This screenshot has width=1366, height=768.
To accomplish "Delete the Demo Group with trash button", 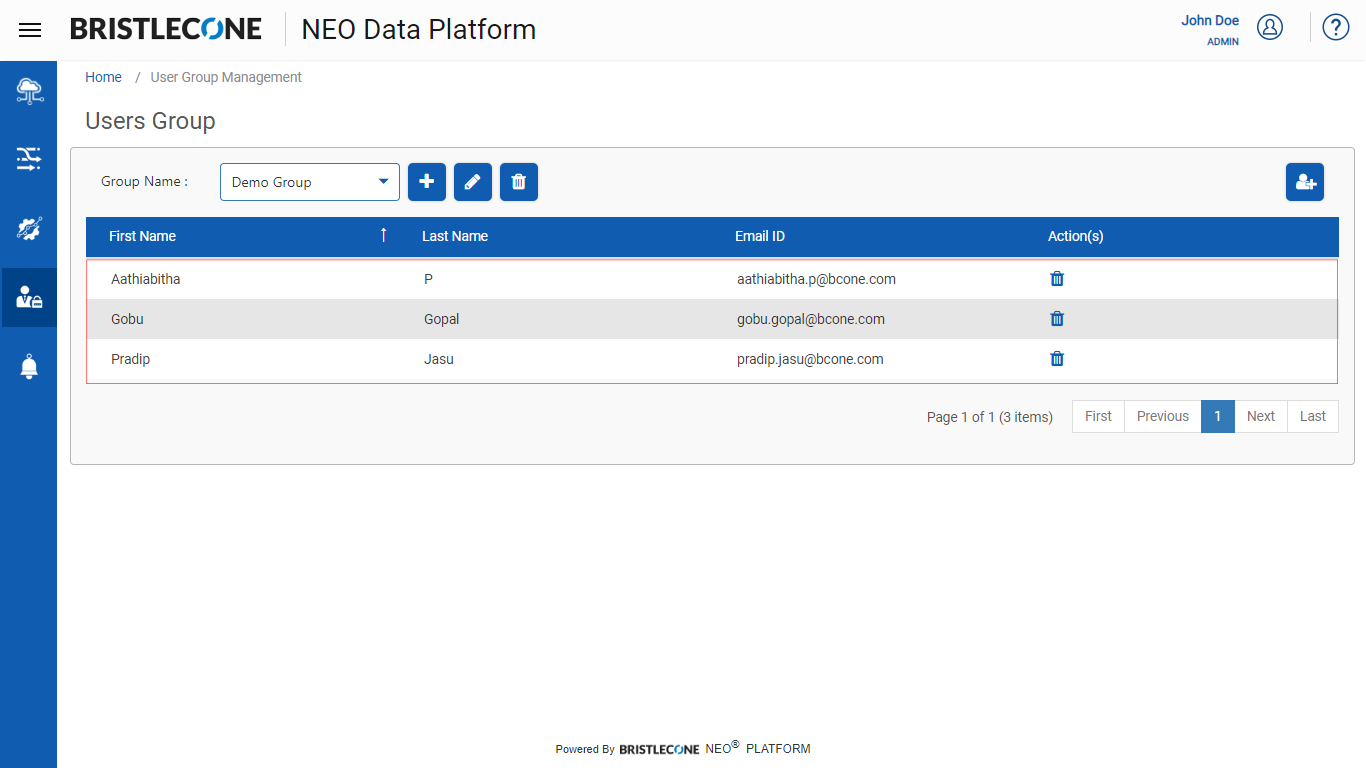I will click(519, 182).
